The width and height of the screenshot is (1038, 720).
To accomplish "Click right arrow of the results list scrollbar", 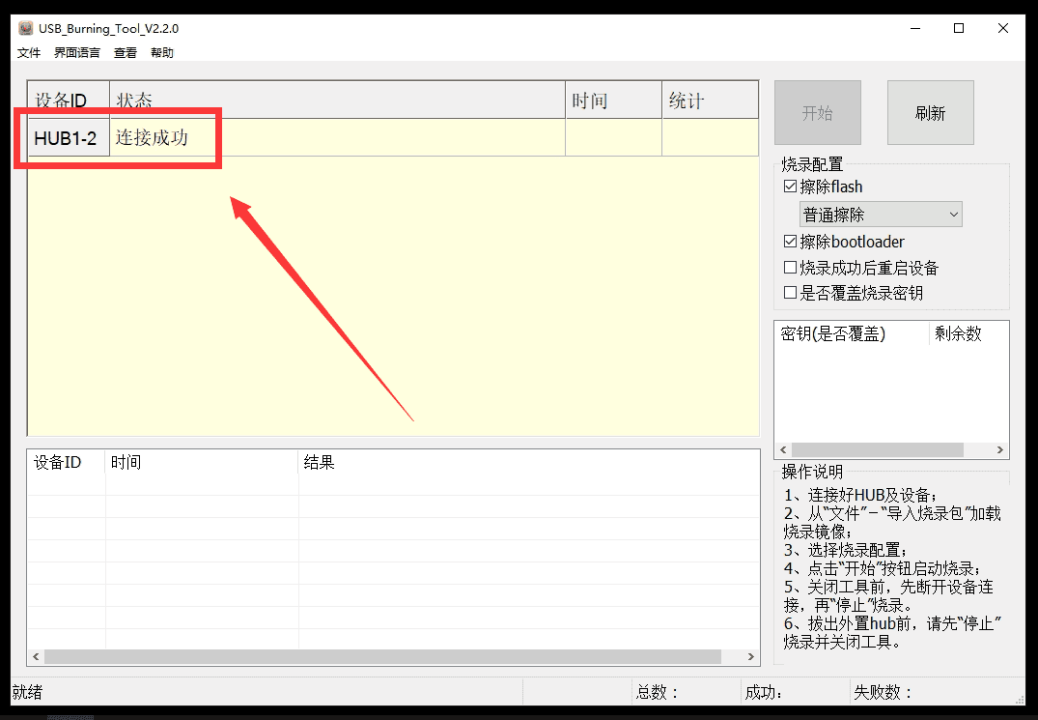I will click(x=751, y=656).
